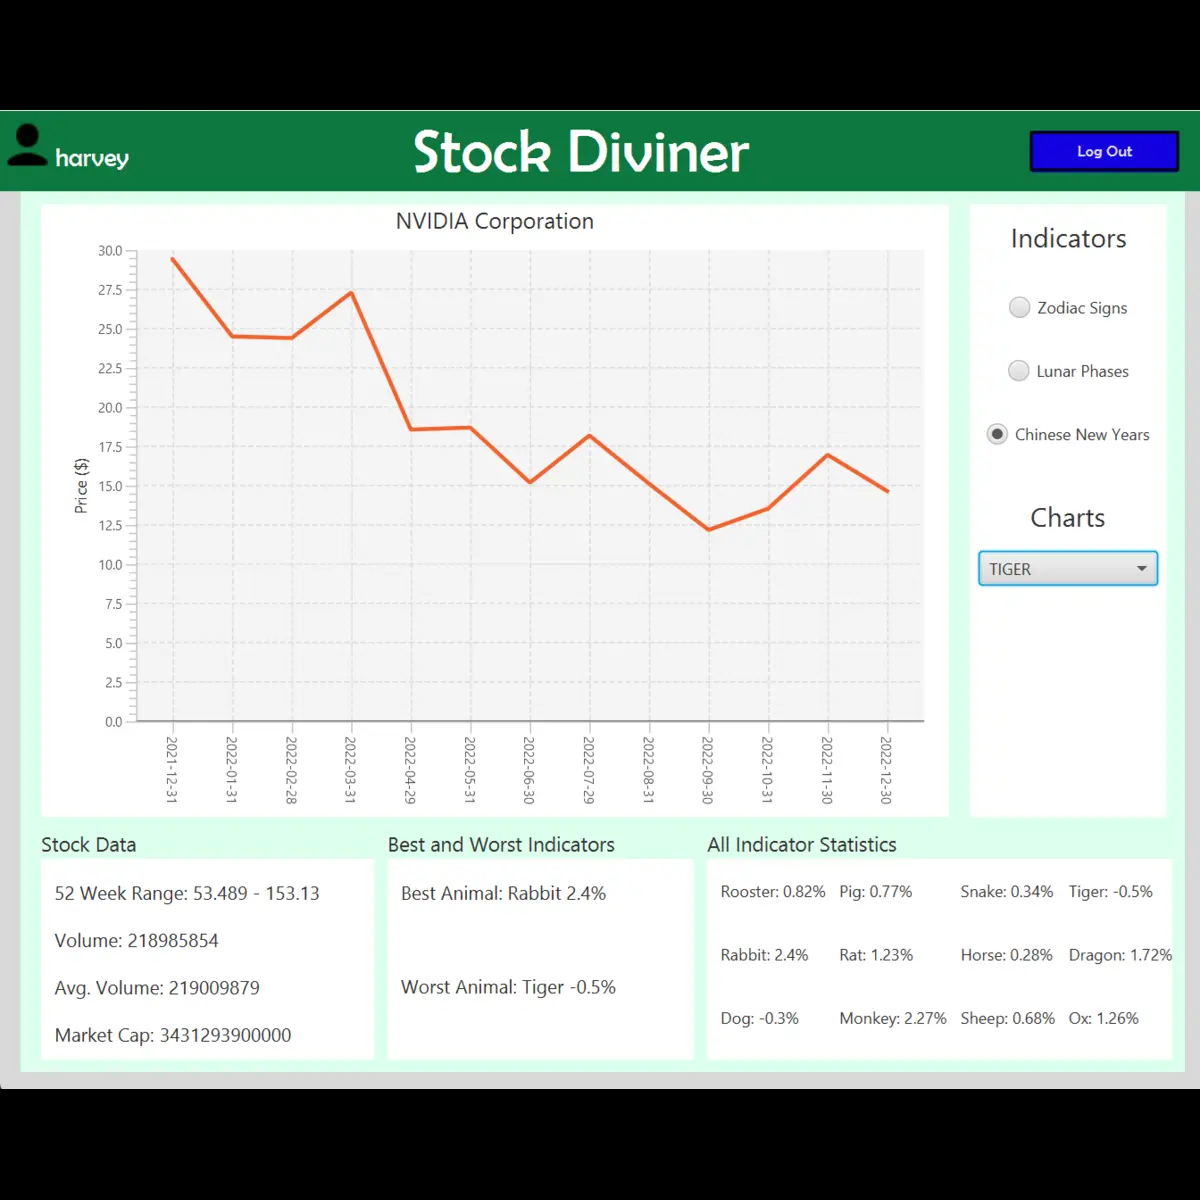Click the 52 Week Range text
Viewport: 1200px width, 1200px height.
(186, 893)
